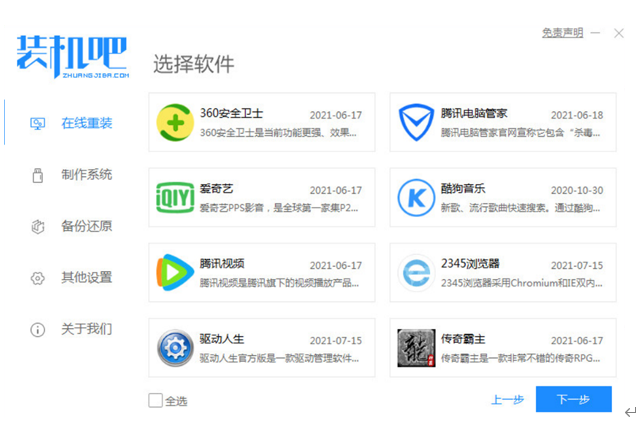Click the 2020-10-30 date on 酷狗音乐

pyautogui.click(x=577, y=190)
